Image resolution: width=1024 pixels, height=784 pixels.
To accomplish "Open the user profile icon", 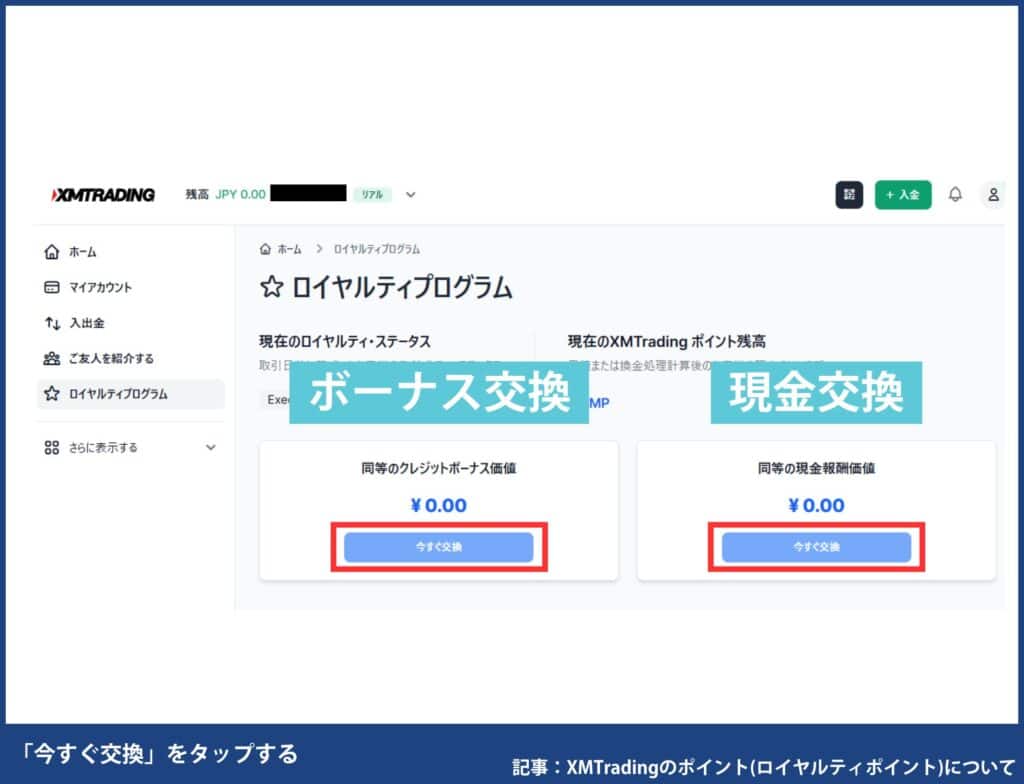I will click(993, 195).
